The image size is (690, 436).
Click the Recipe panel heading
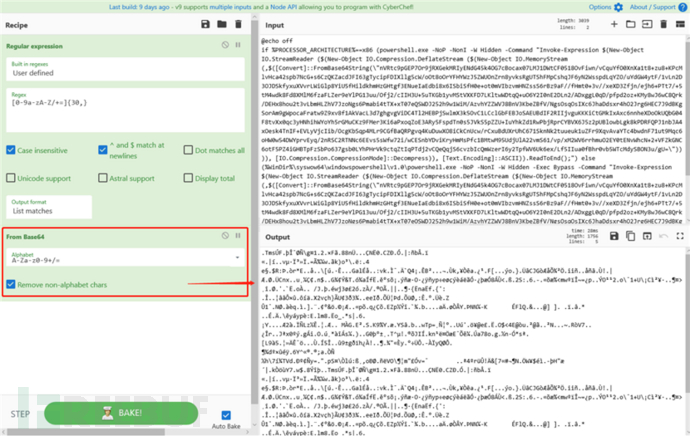coord(16,25)
